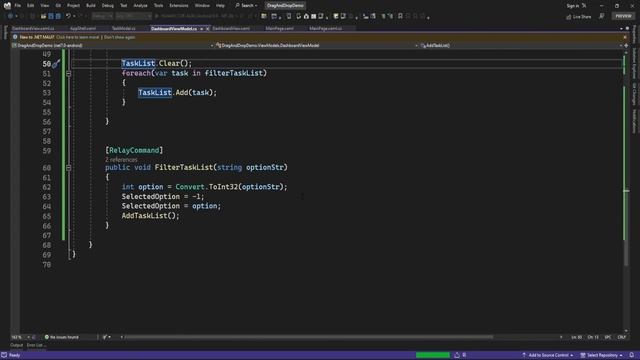
Task: Open the File menu
Action: point(18,6)
